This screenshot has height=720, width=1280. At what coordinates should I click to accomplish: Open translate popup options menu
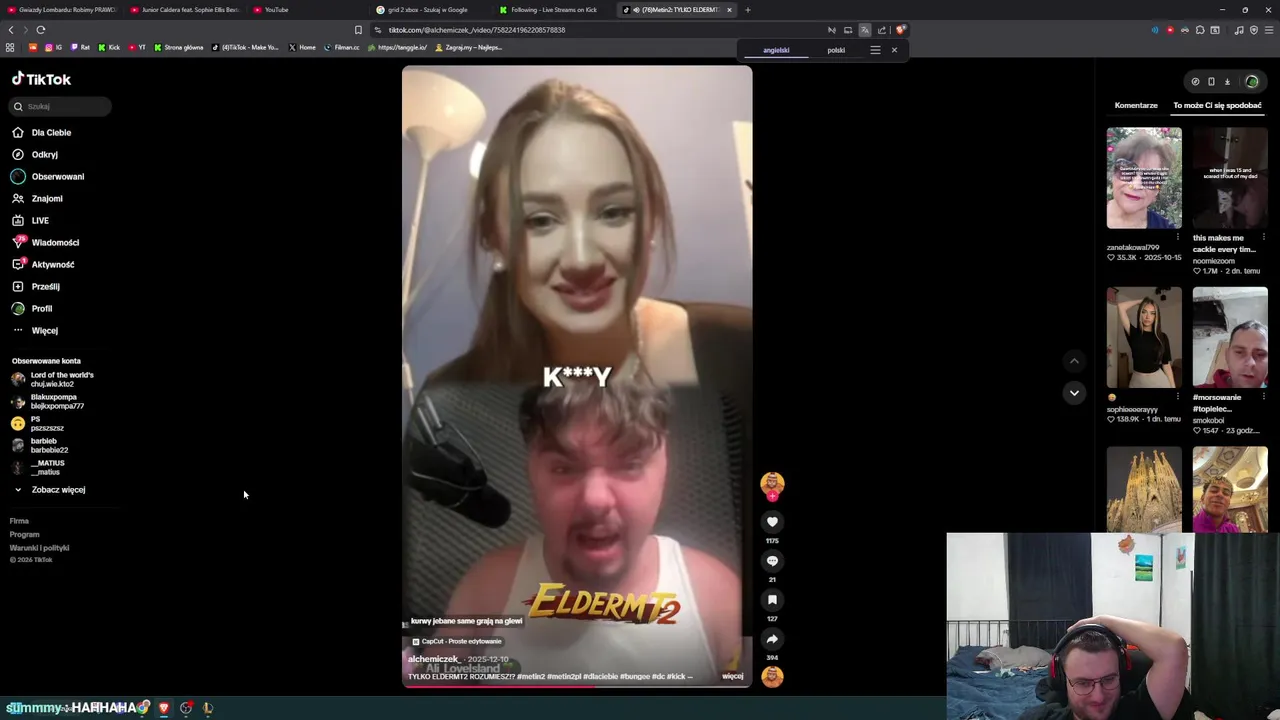click(x=875, y=50)
